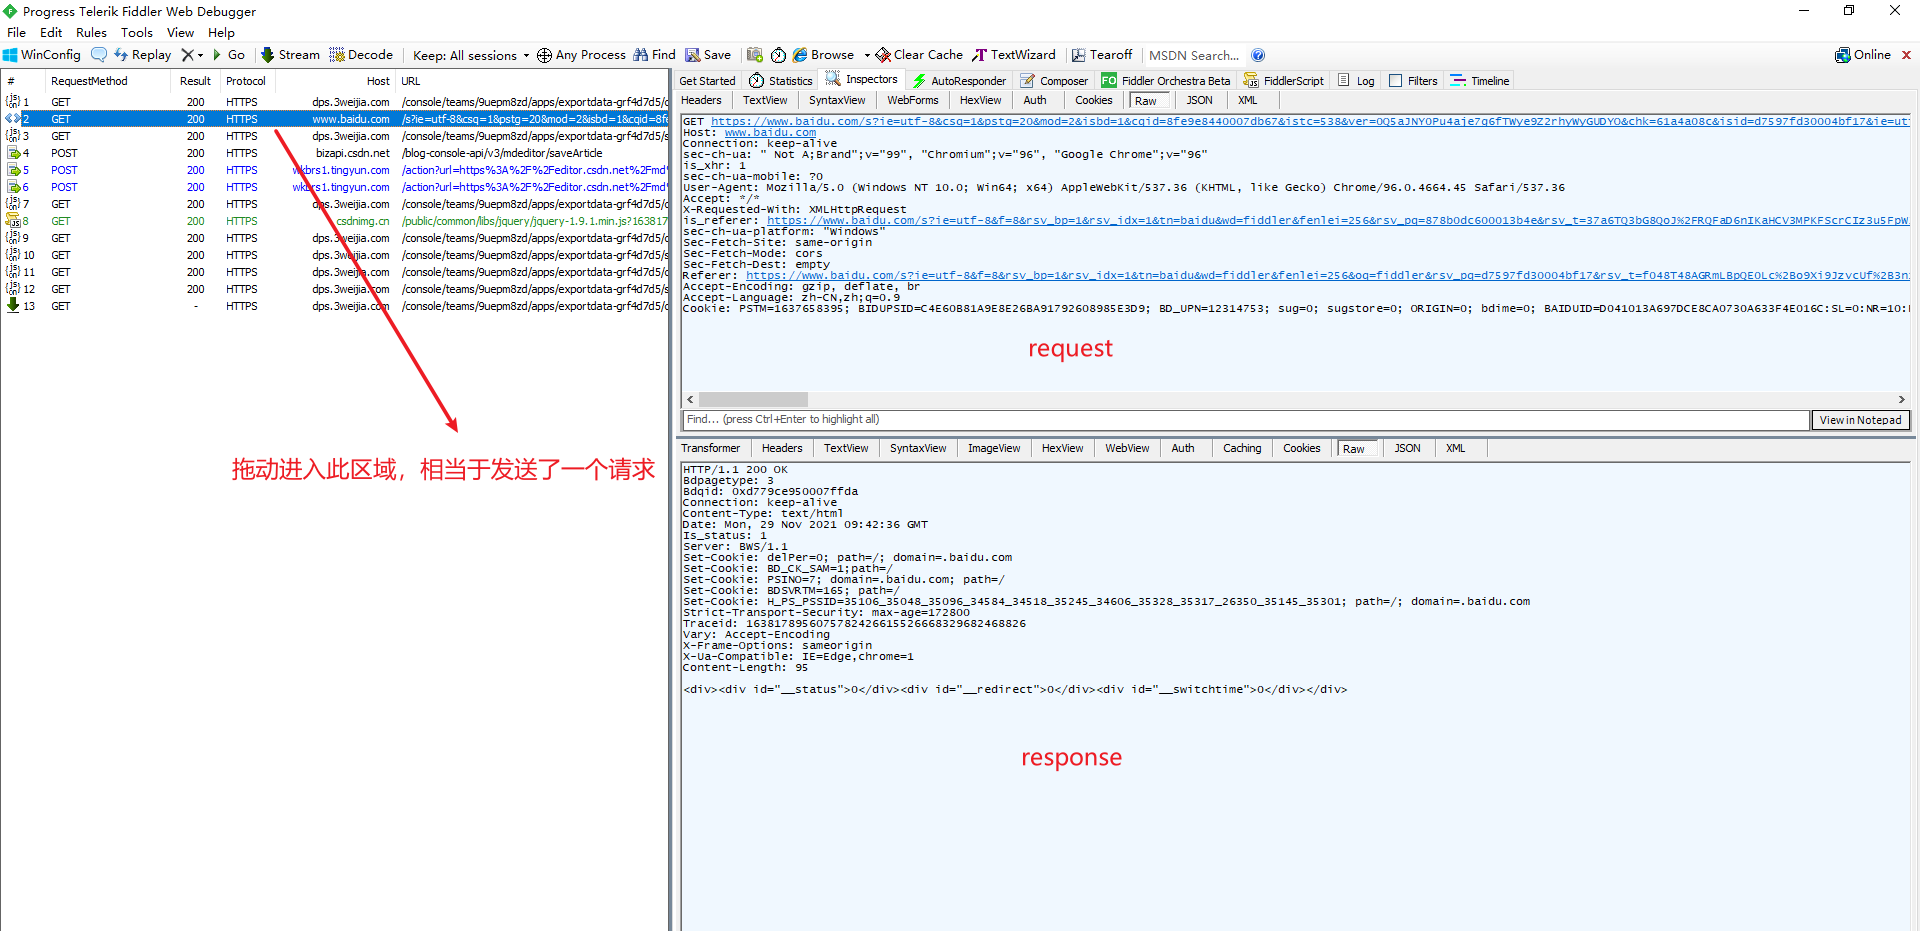This screenshot has width=1920, height=931.
Task: Open the Timeline tab
Action: [1480, 81]
